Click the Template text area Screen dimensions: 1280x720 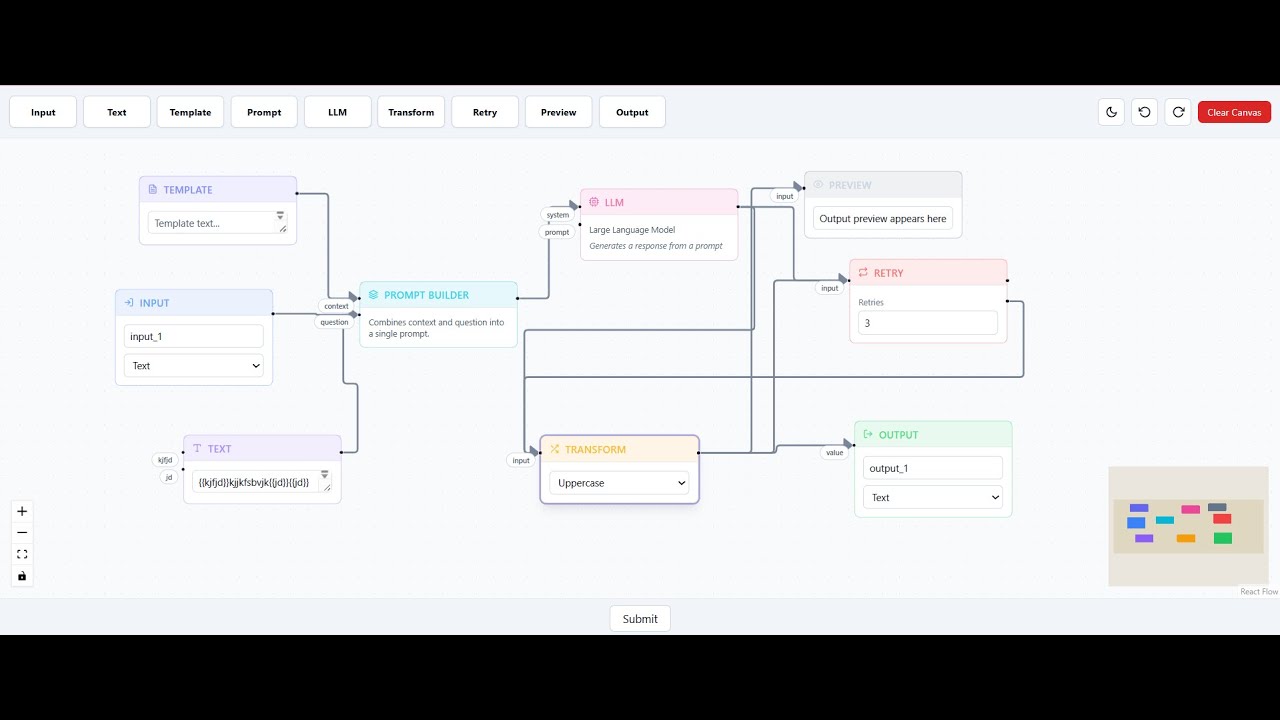point(218,223)
